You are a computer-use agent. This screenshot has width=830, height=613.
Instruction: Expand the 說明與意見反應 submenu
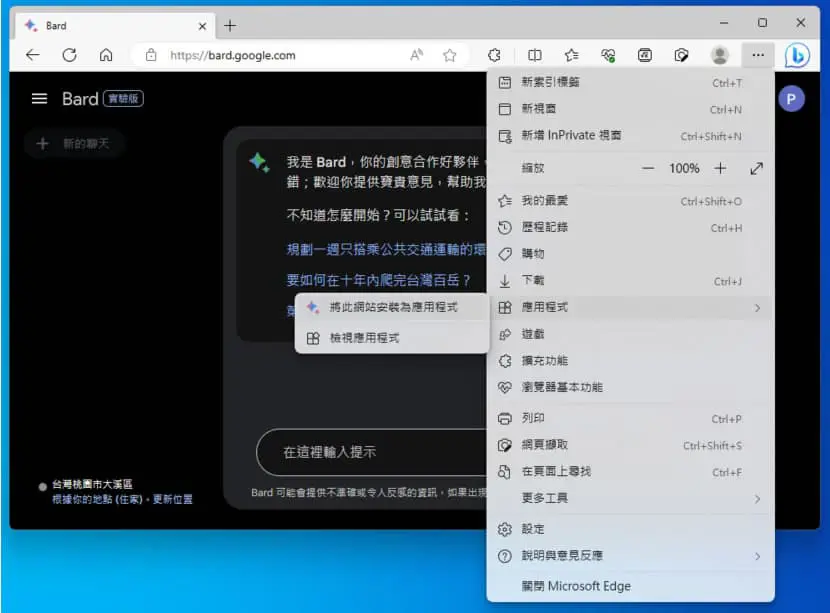(630, 556)
